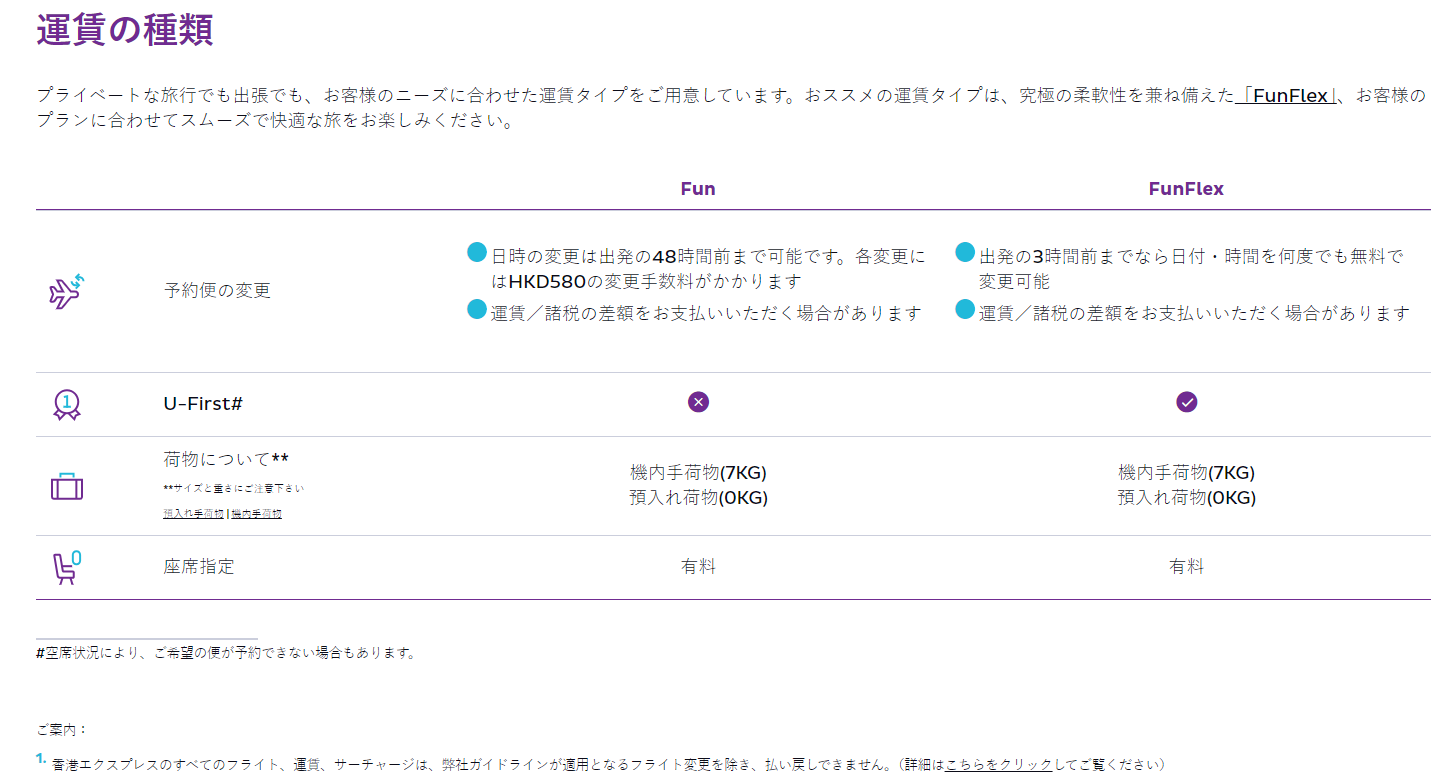Open the「FunFlex」link in the intro paragraph

[x=1286, y=96]
